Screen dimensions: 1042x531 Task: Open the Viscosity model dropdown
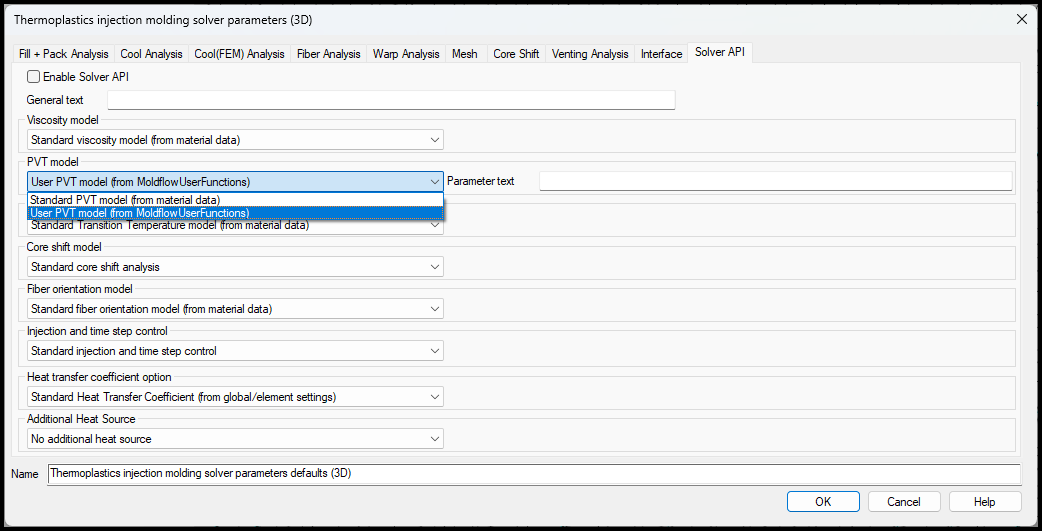pyautogui.click(x=235, y=140)
